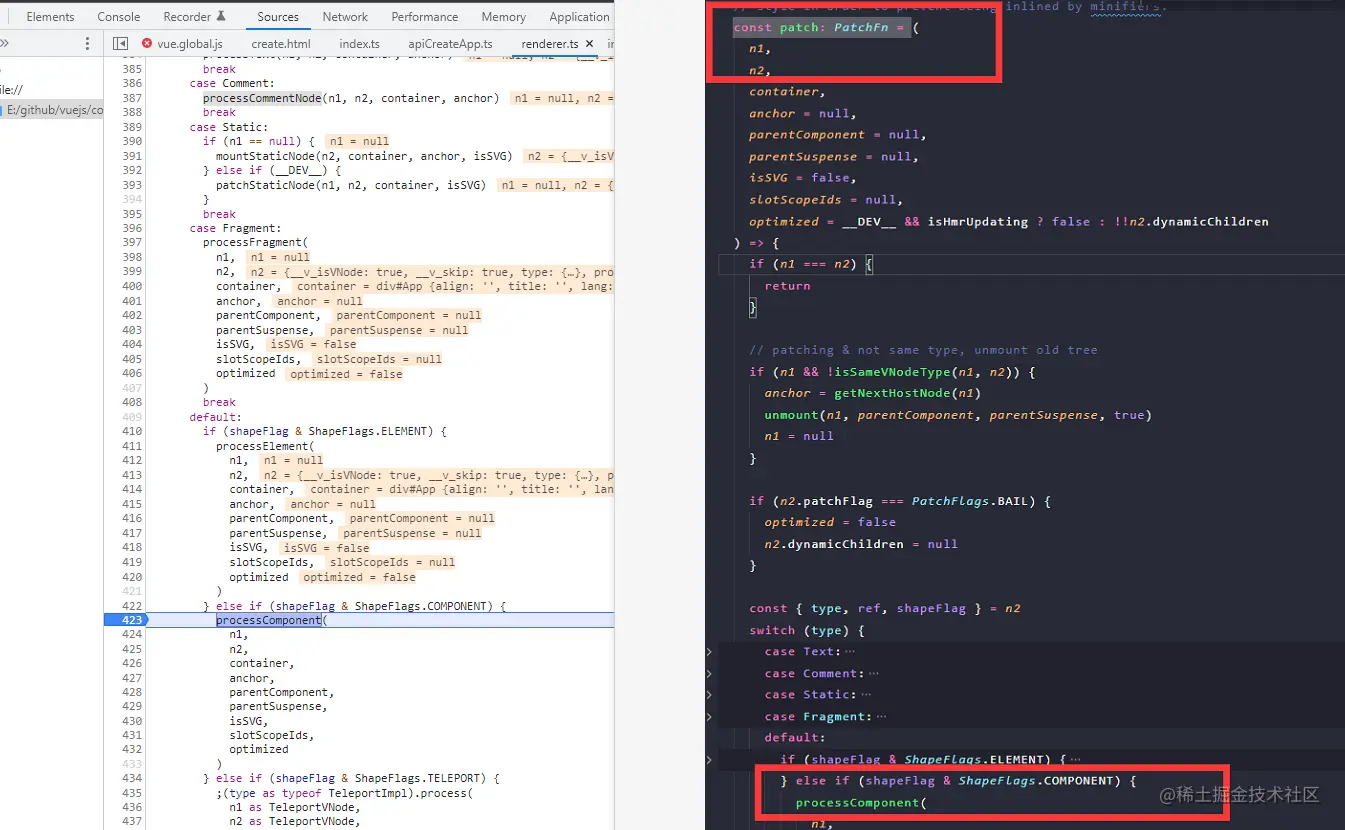
Task: Open the Recorder panel tab
Action: point(194,17)
